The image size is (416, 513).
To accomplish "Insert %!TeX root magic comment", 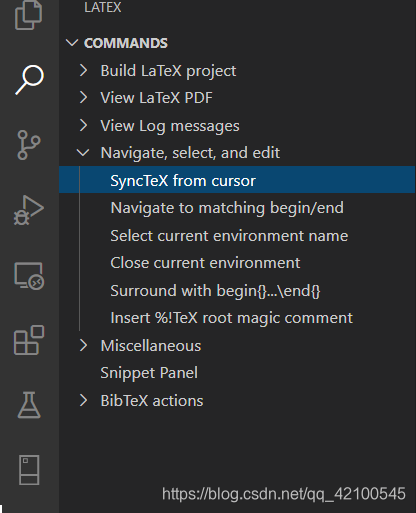I will [232, 318].
